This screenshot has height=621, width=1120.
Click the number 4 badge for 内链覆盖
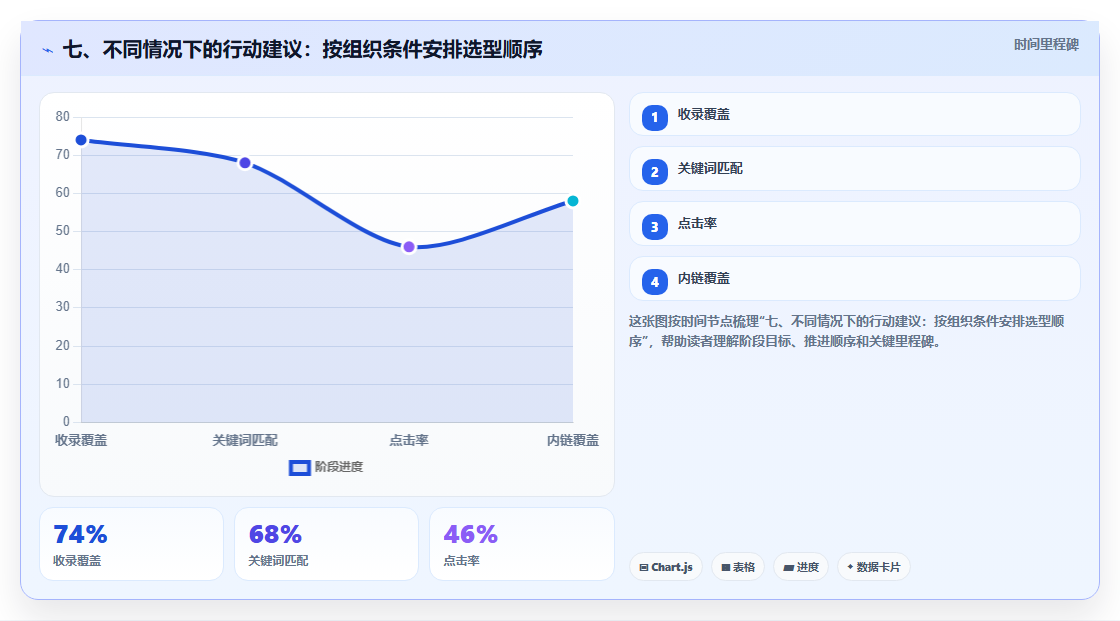654,282
